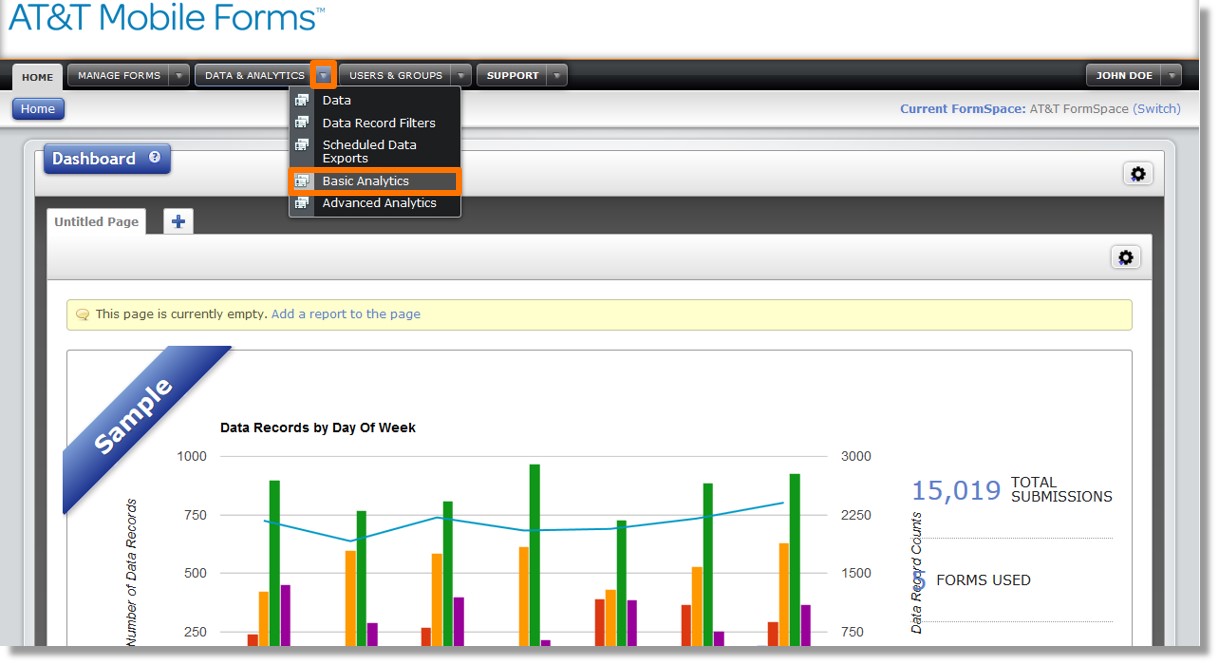The height and width of the screenshot is (664, 1218).
Task: Open Dashboard help question mark icon
Action: [x=154, y=157]
